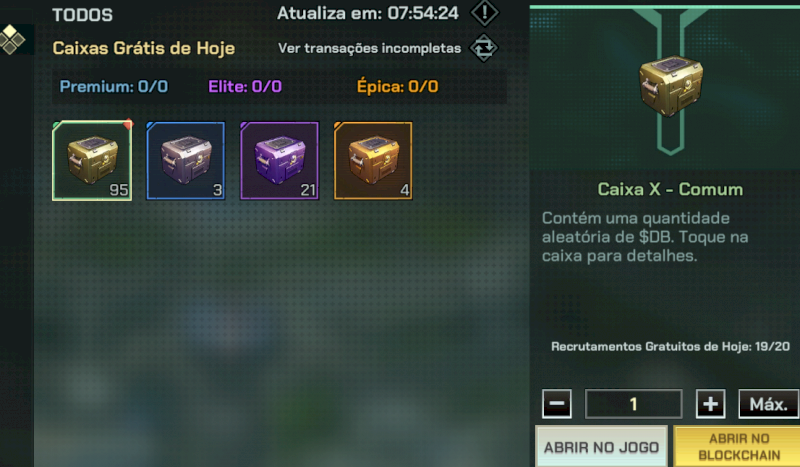
Task: Click the refresh transactions arrows icon
Action: pyautogui.click(x=484, y=48)
